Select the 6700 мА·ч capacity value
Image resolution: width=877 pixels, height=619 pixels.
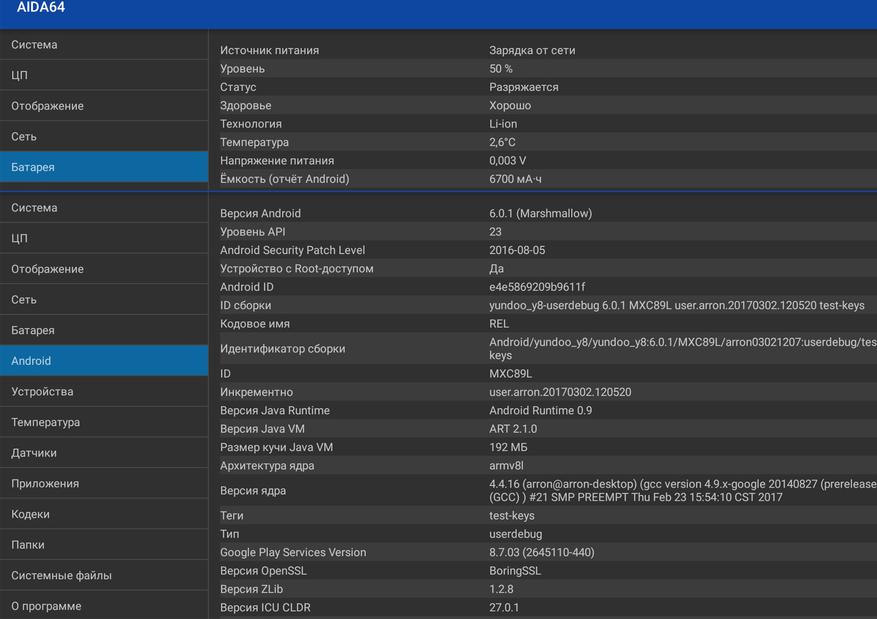(515, 179)
